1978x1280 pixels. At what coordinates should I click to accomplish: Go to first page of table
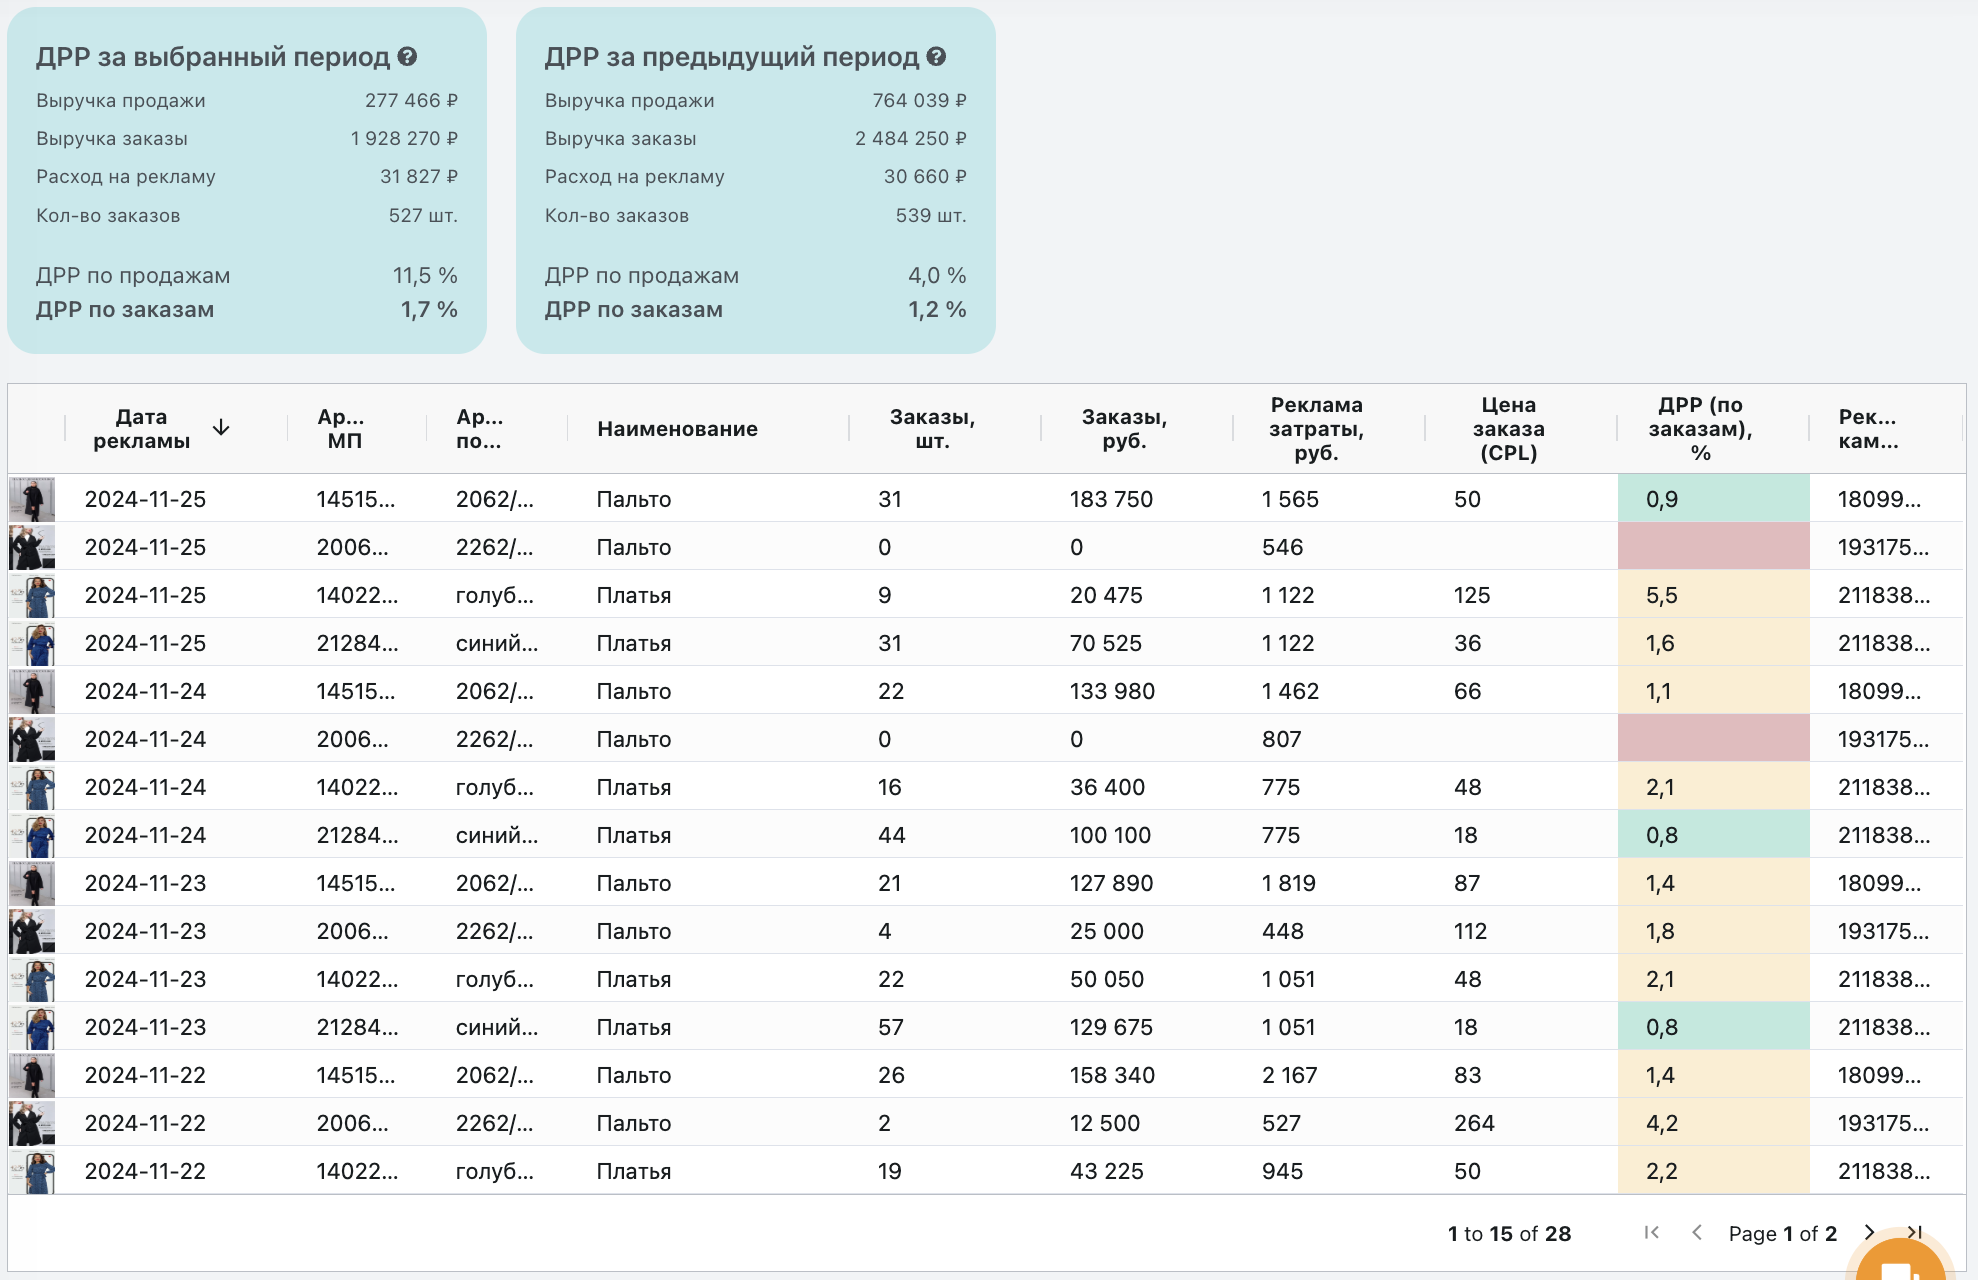pos(1652,1232)
